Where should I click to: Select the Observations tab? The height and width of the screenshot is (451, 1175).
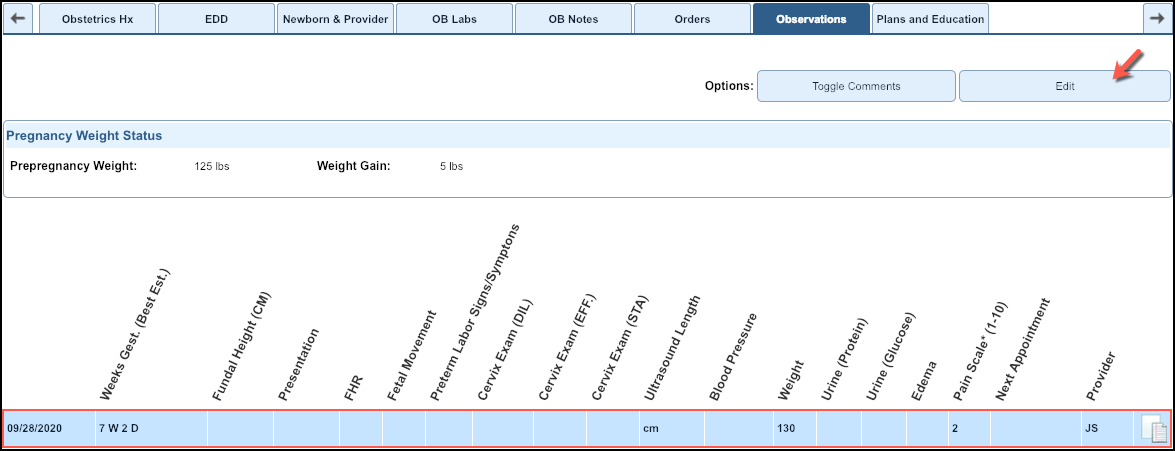coord(811,19)
